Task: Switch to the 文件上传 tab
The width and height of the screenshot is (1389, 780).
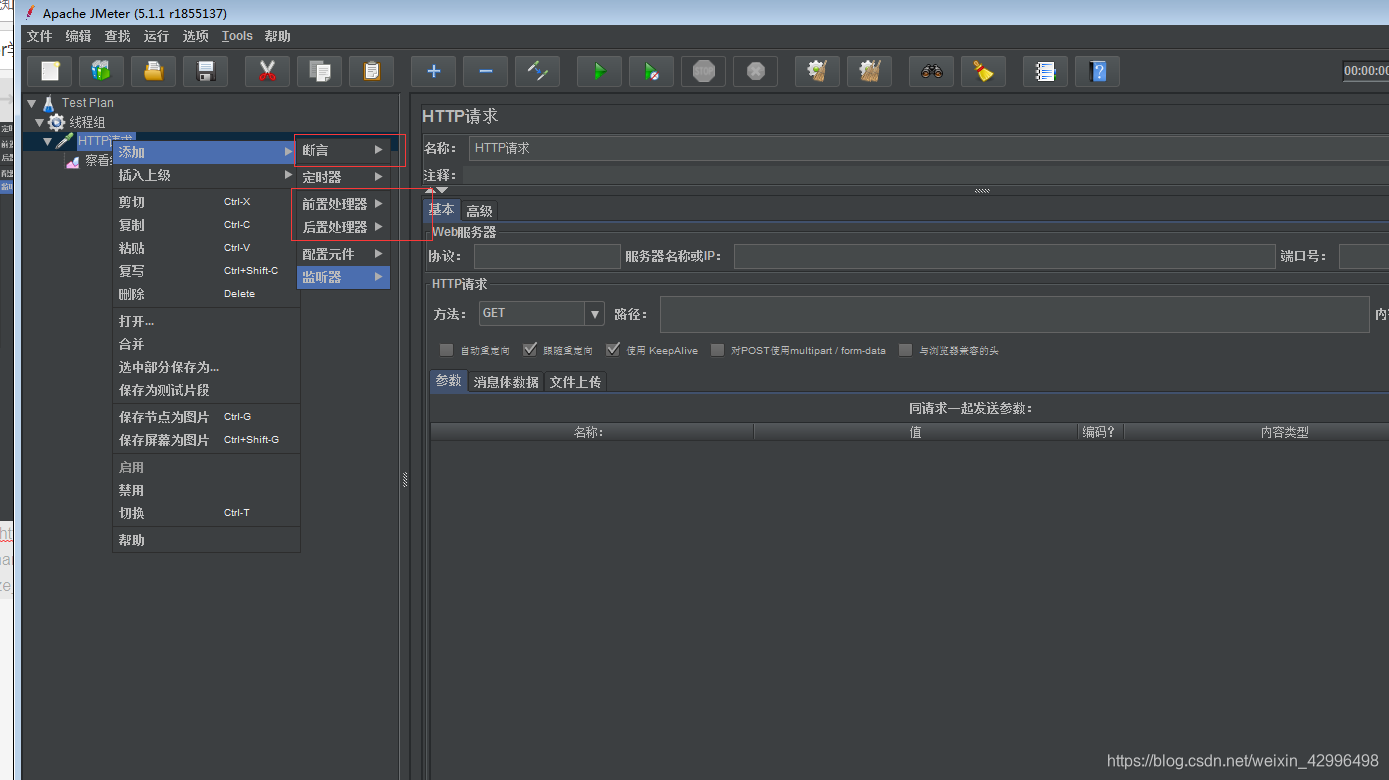Action: point(575,382)
